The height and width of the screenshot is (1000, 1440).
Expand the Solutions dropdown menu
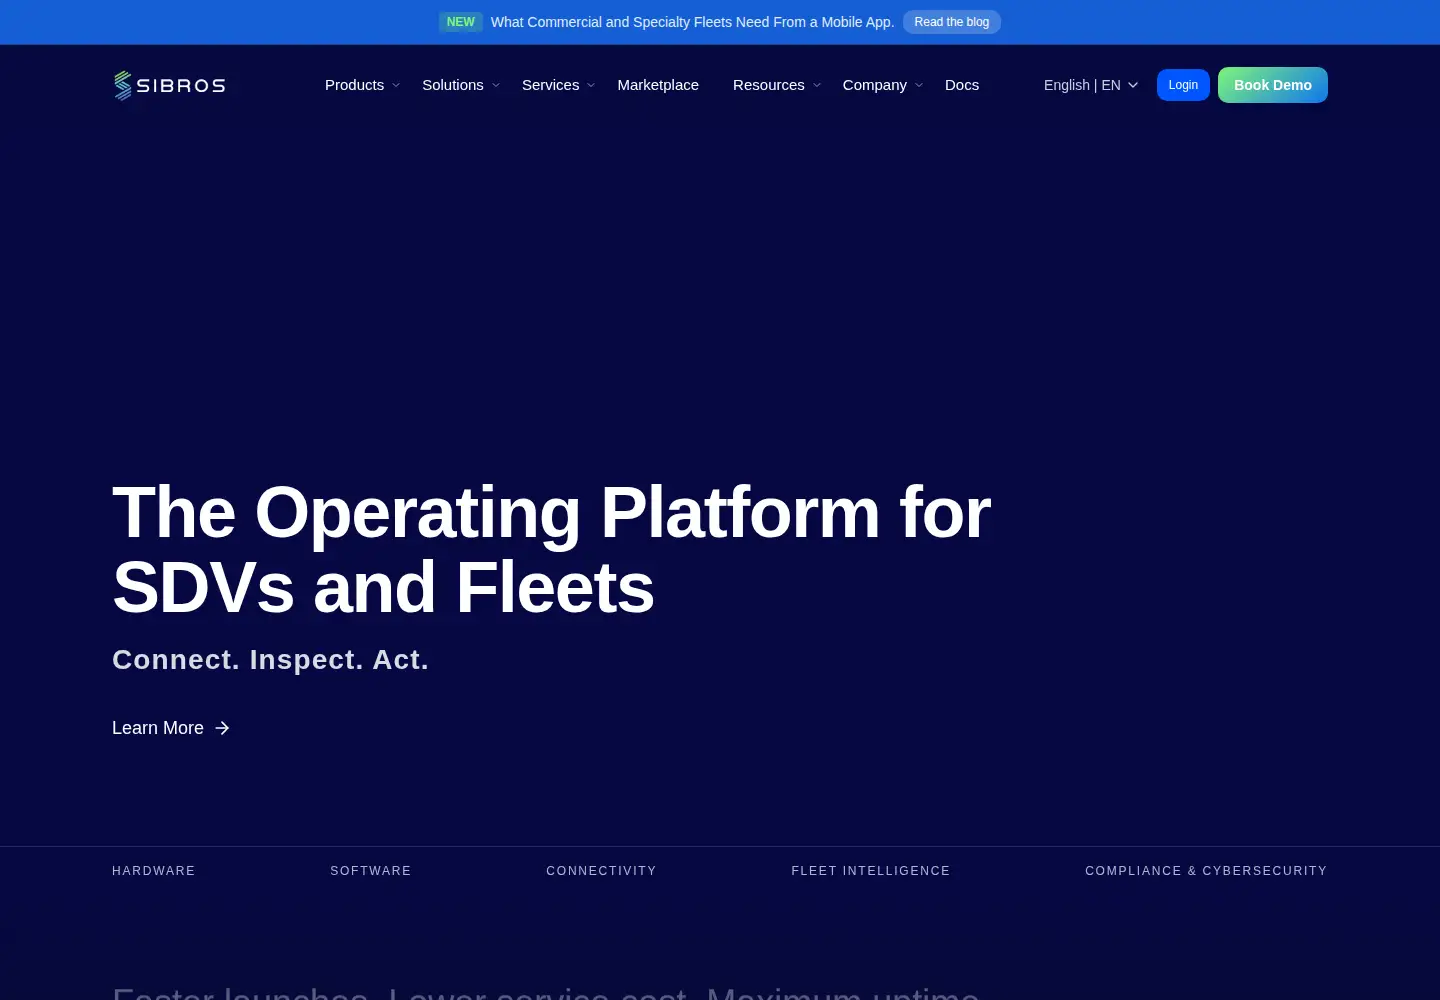pyautogui.click(x=460, y=85)
